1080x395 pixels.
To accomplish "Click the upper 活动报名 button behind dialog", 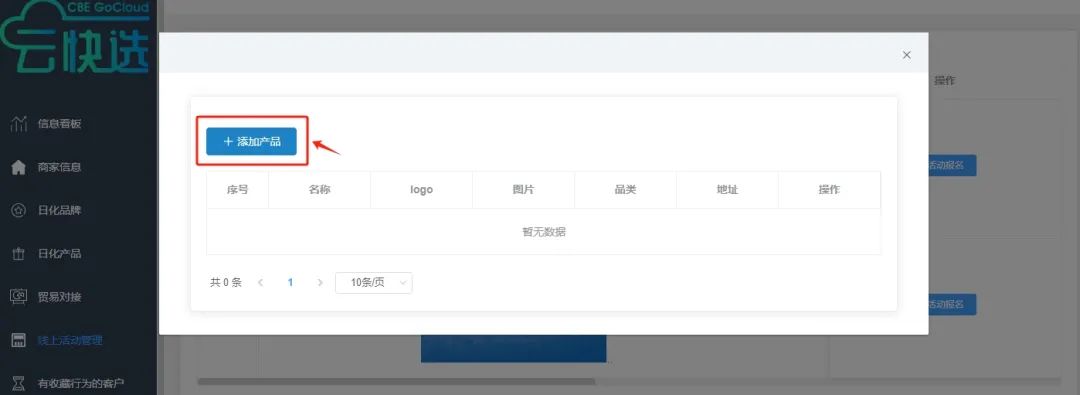I will 952,165.
